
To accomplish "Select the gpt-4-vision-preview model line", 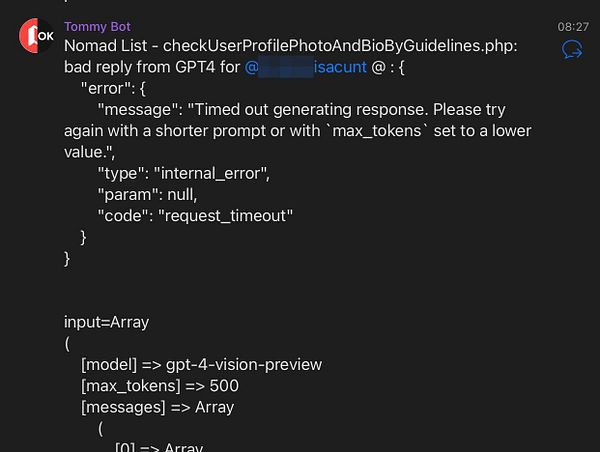I will 201,365.
